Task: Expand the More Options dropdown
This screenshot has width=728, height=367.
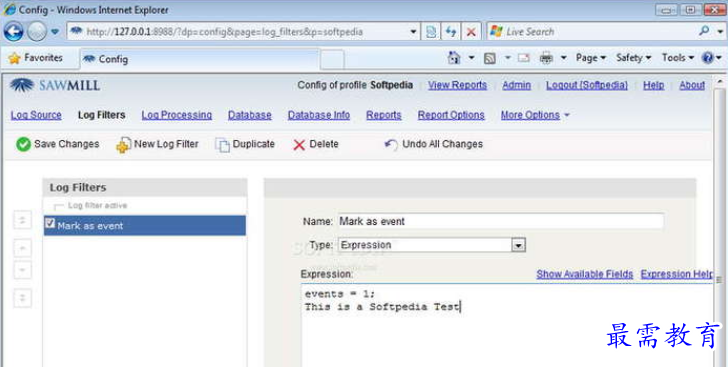Action: pyautogui.click(x=535, y=115)
